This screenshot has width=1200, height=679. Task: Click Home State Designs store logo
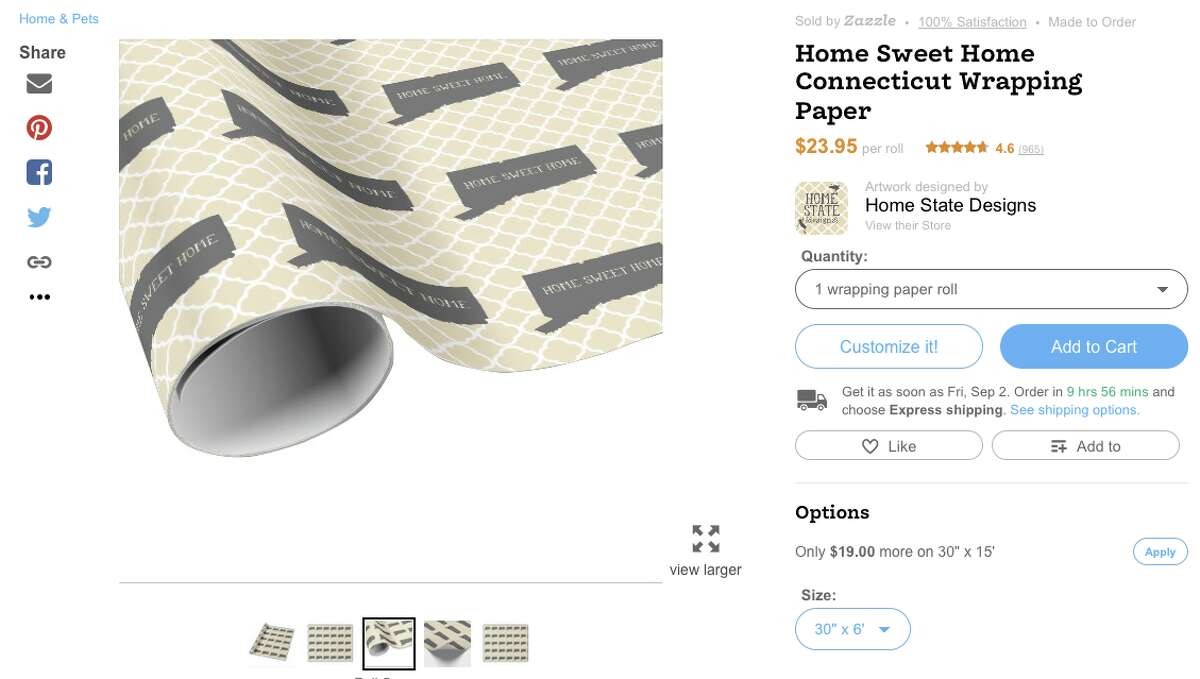821,208
